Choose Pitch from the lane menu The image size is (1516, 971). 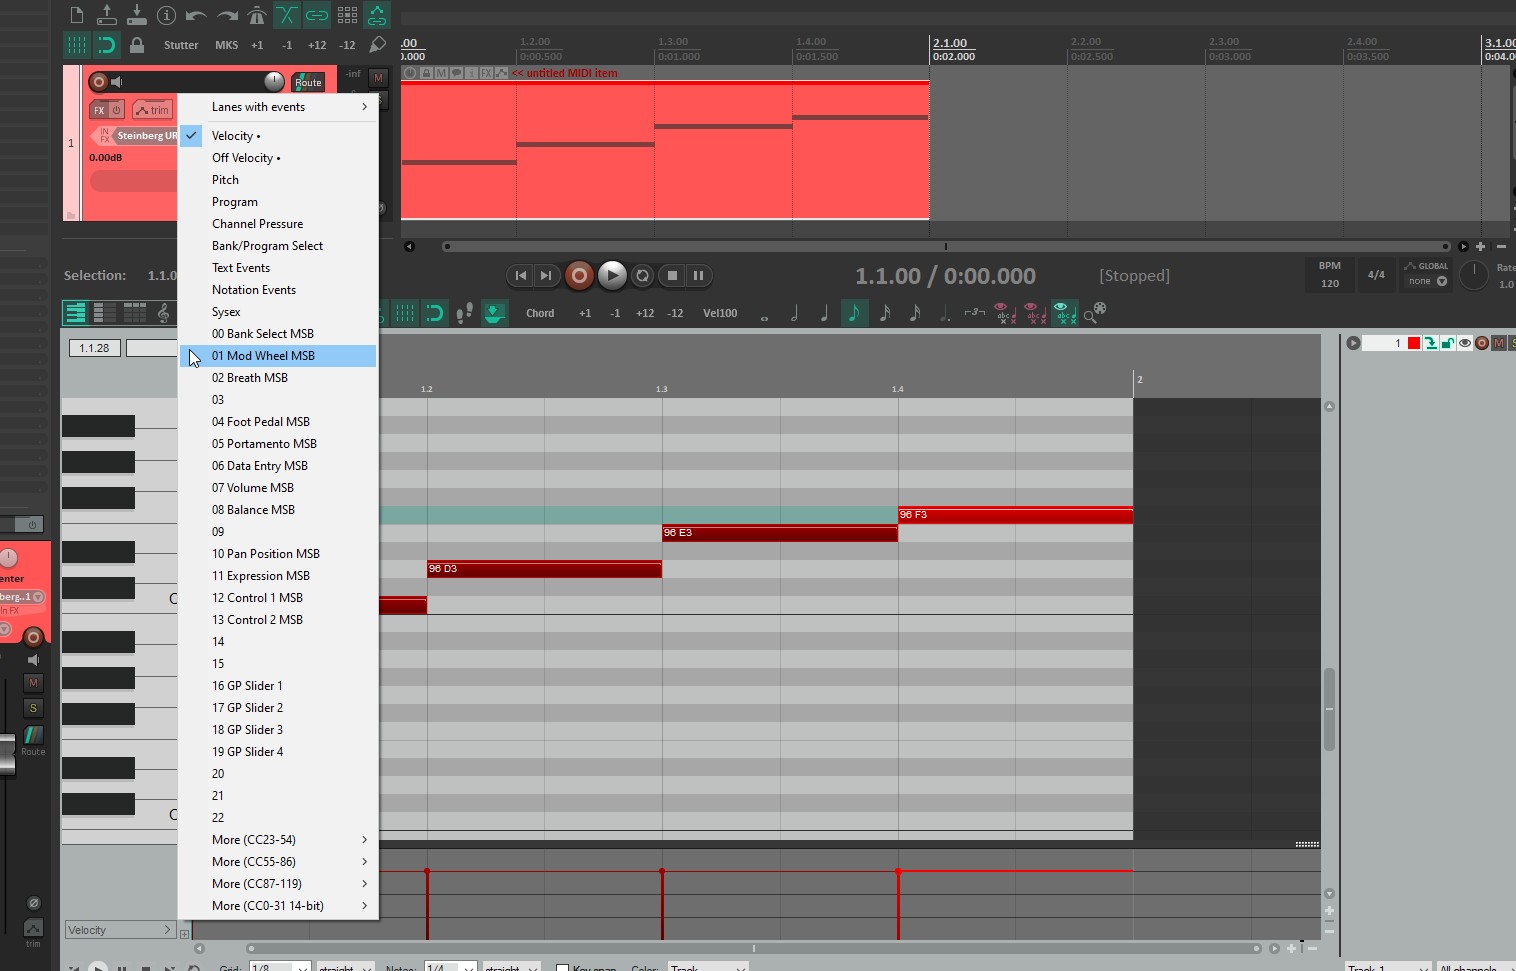point(279,180)
